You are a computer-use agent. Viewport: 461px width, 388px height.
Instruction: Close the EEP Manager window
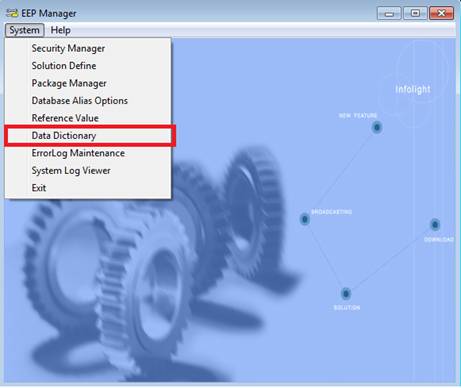441,14
